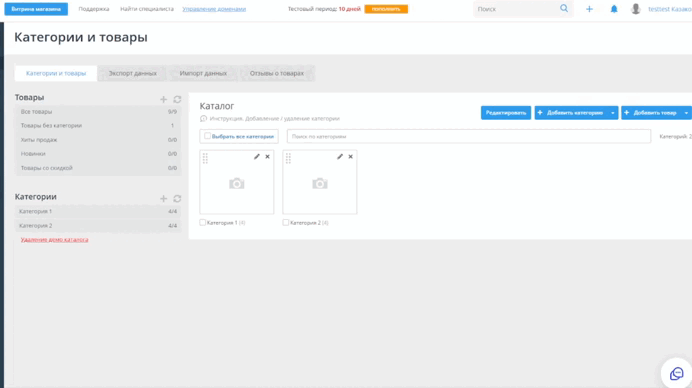Click the Добавить товар button
692x388 pixels.
click(651, 113)
